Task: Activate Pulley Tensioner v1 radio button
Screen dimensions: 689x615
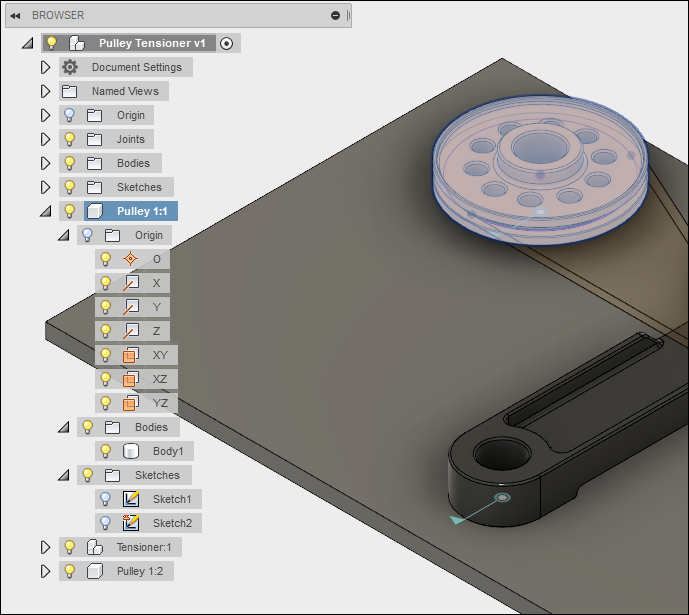Action: 227,43
